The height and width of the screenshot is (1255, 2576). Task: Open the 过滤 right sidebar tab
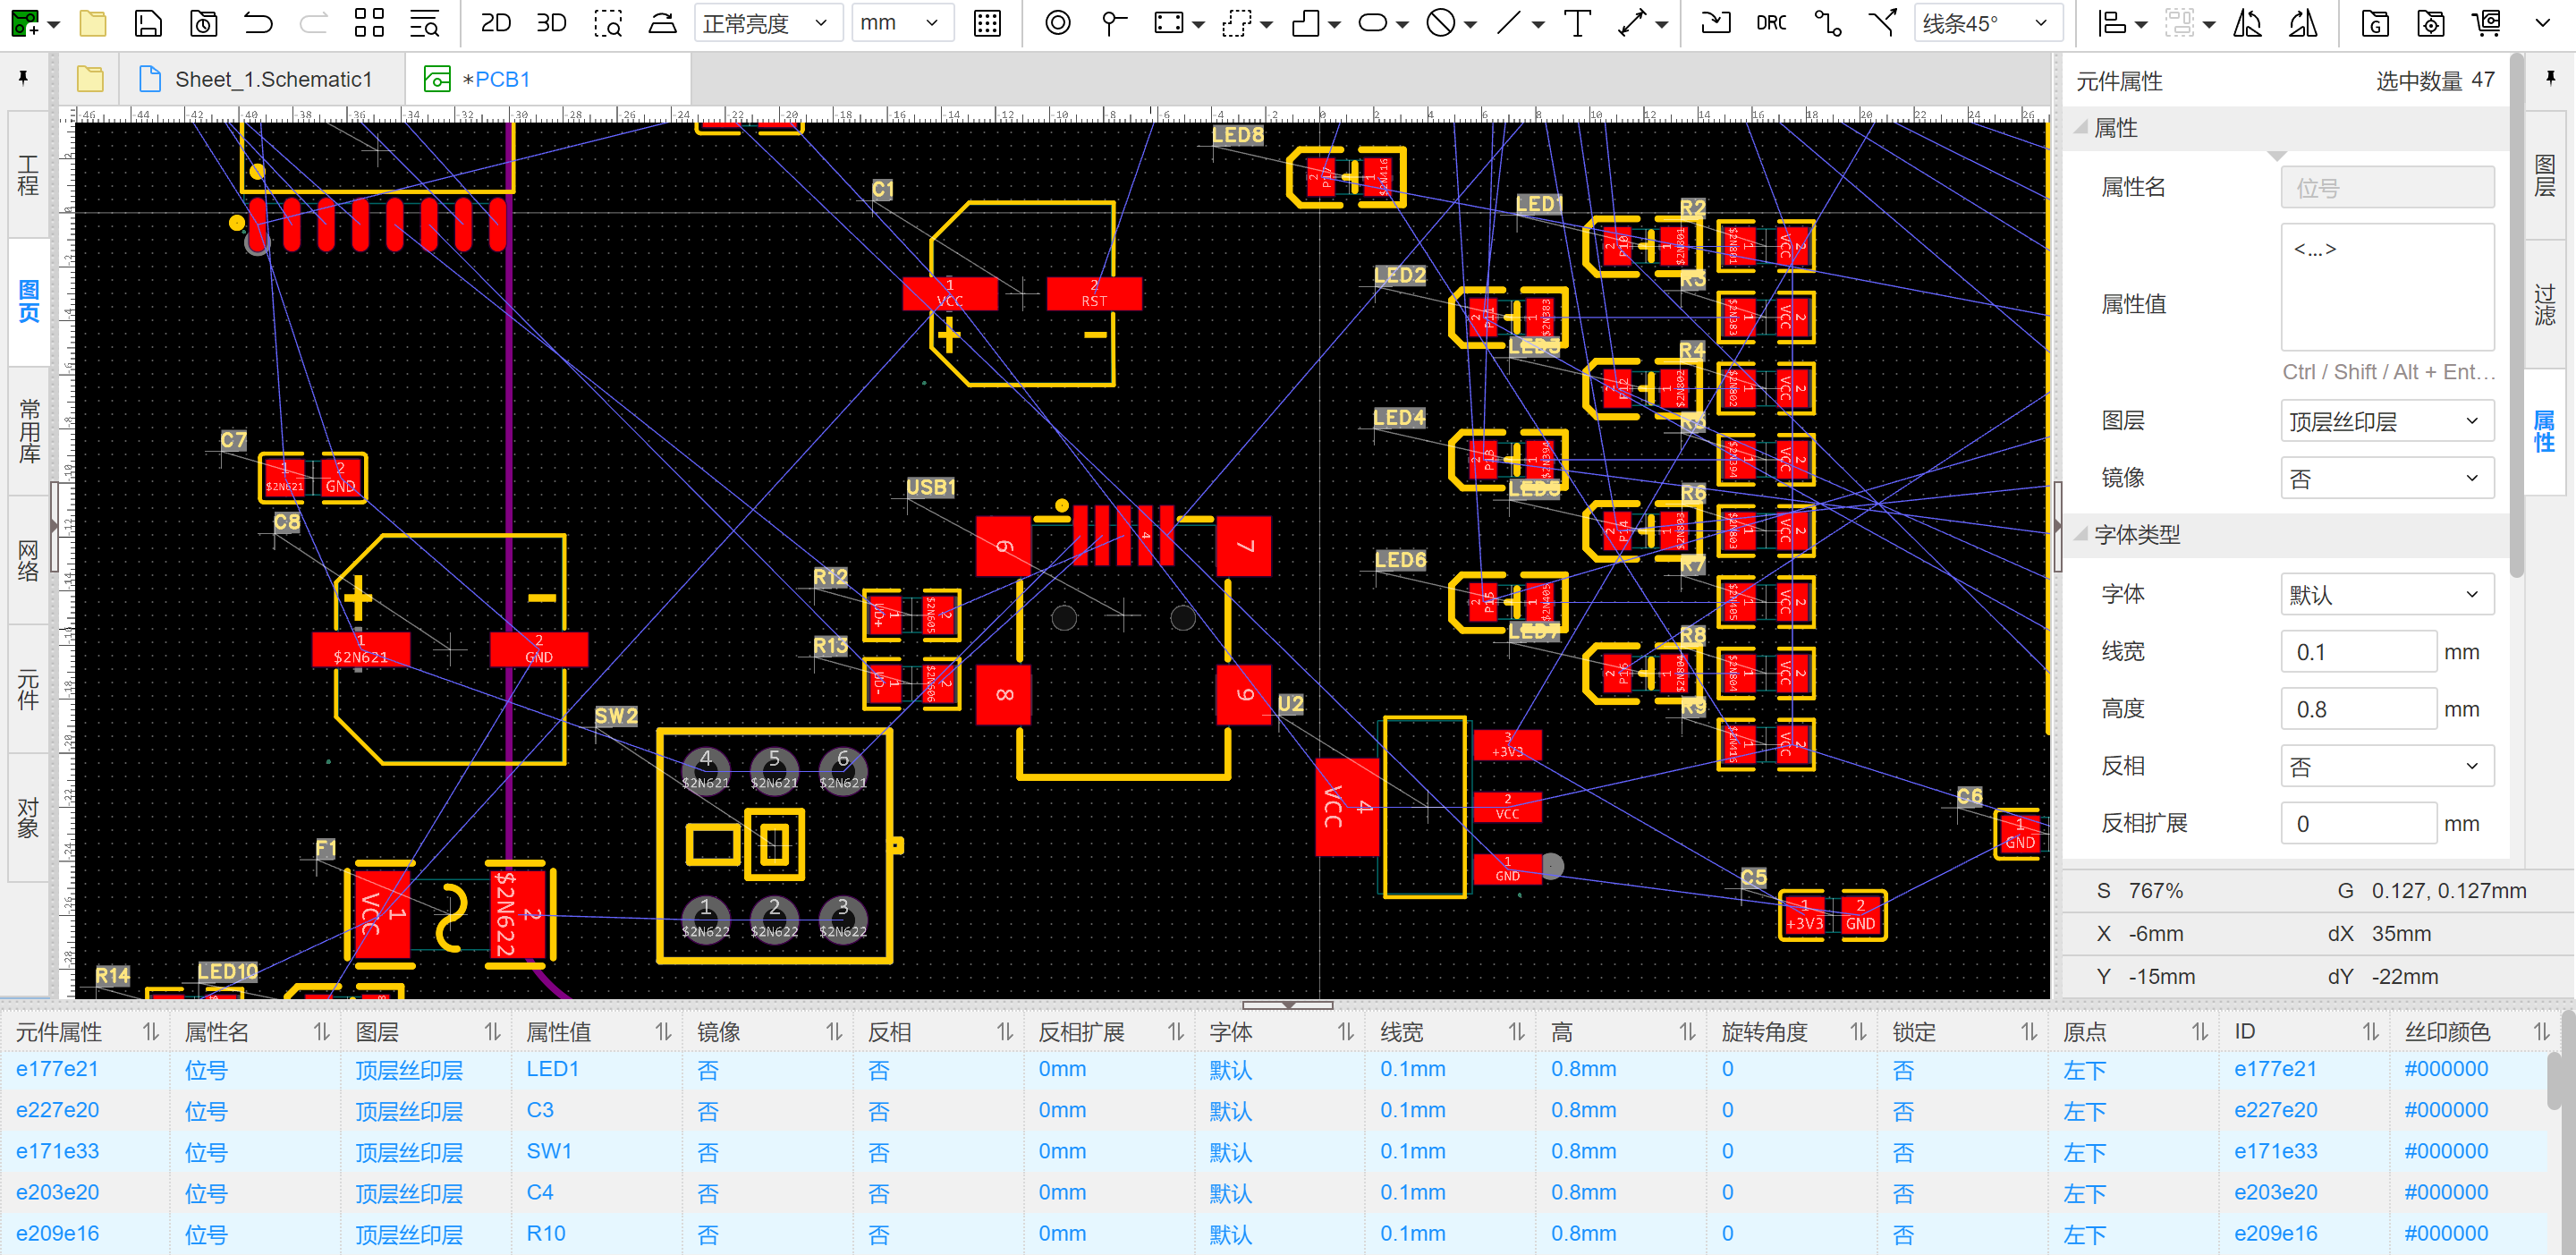click(2545, 304)
